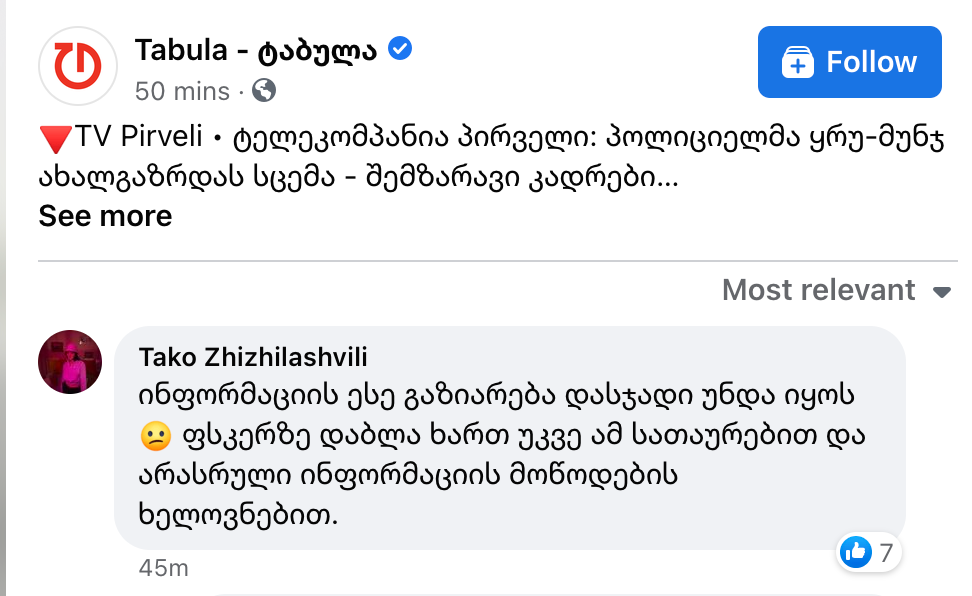
Task: Click the plus icon inside Follow button
Action: click(x=797, y=62)
